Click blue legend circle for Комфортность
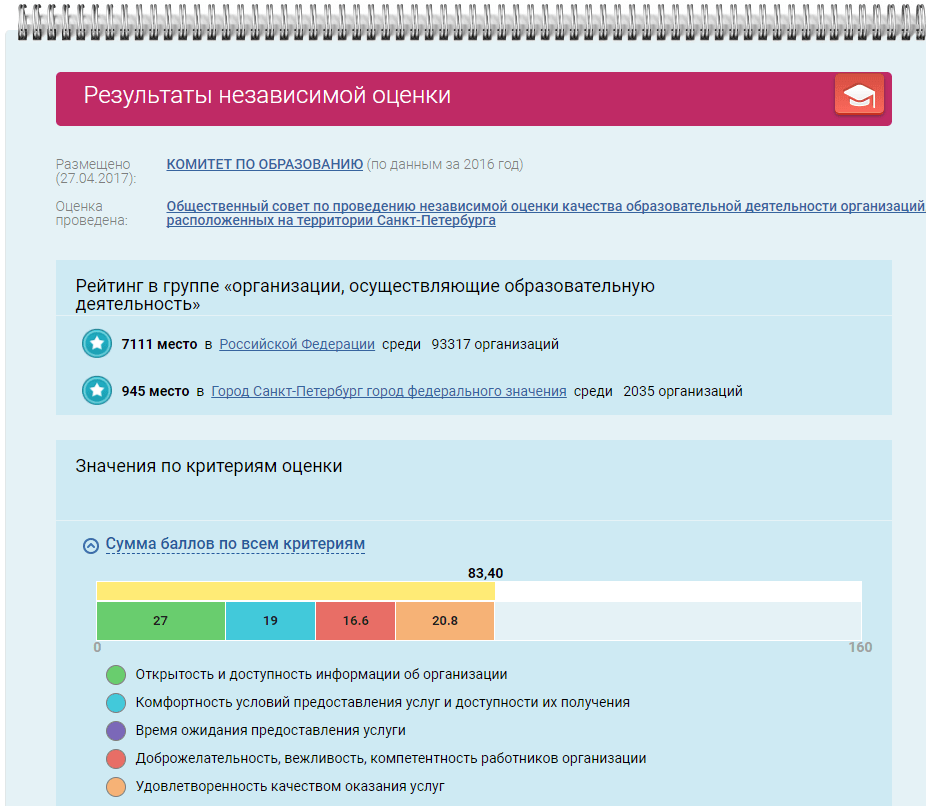This screenshot has width=926, height=806. 116,703
